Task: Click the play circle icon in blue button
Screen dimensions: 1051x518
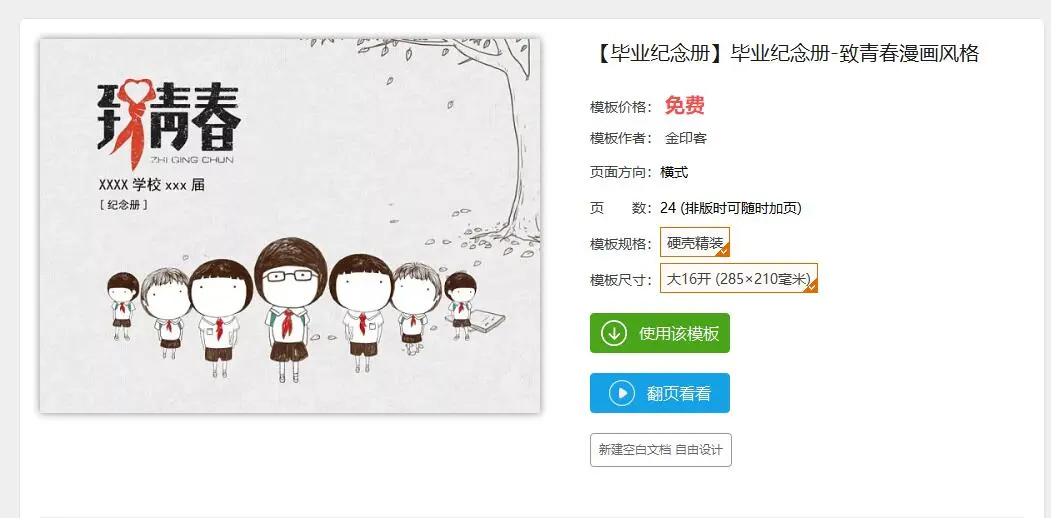Action: (622, 393)
